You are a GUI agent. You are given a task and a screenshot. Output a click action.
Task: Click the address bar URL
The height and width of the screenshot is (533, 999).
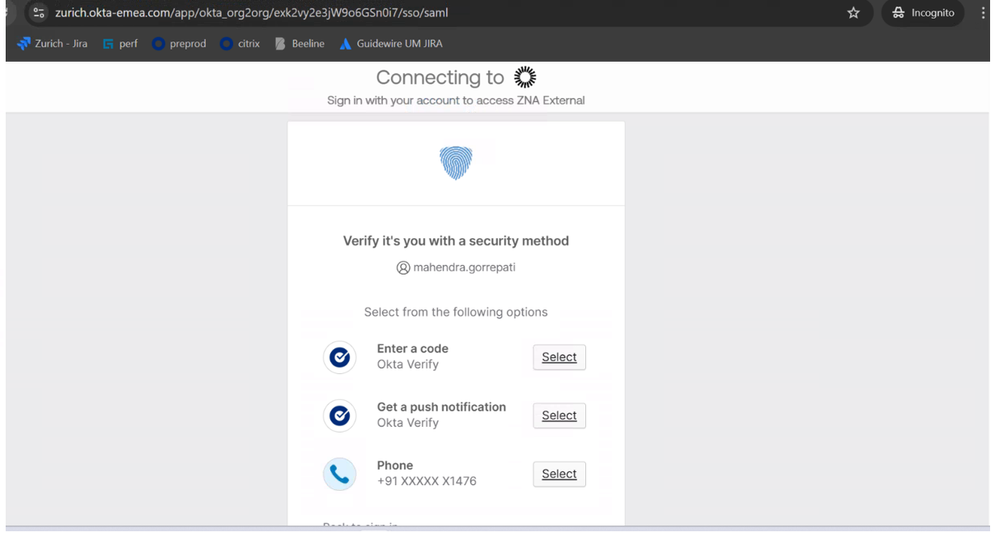click(x=251, y=13)
